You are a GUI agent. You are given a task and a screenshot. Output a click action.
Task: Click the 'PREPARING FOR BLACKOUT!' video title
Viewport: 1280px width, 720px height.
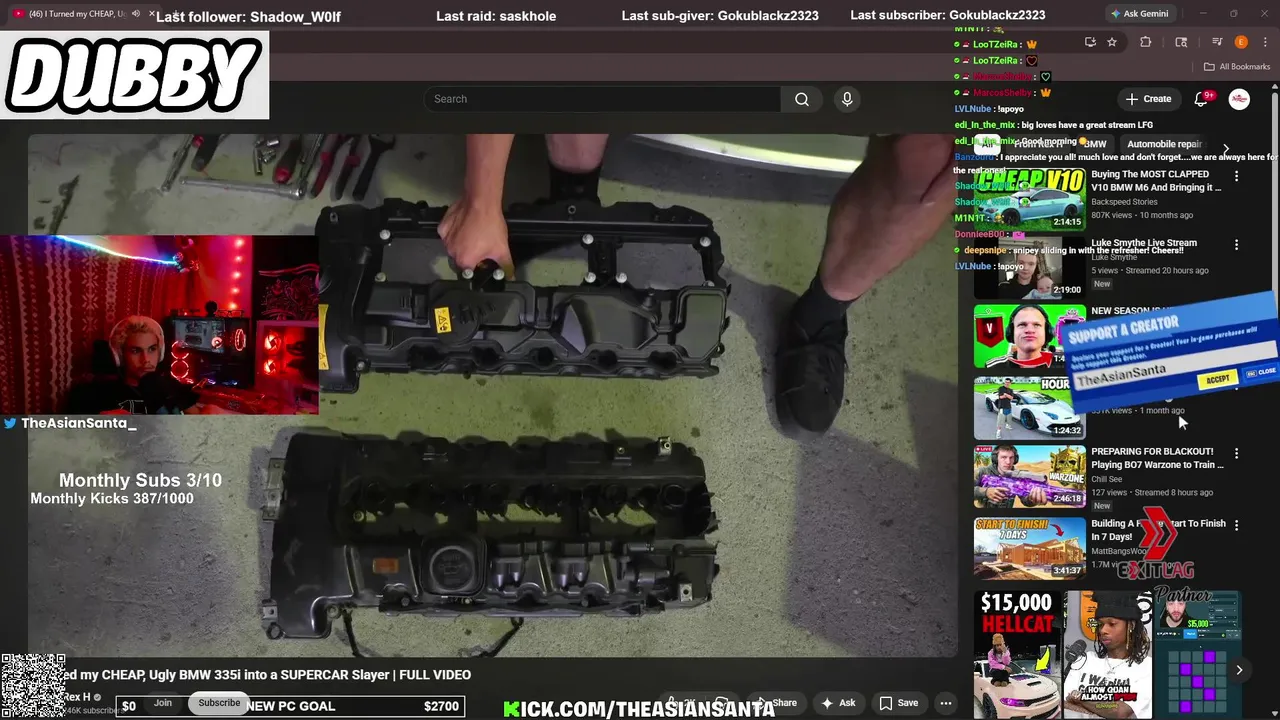tap(1157, 458)
